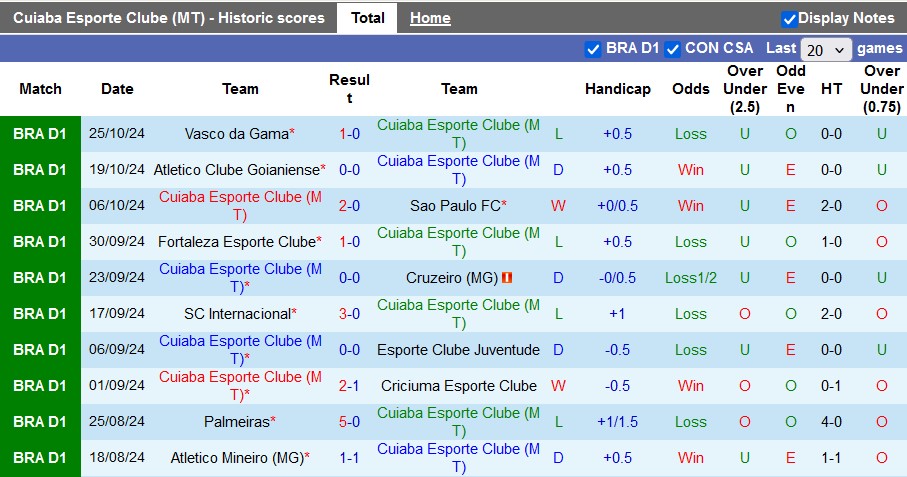Open the Fortaleza Esporte Clube link
907x477 pixels.
coord(236,242)
